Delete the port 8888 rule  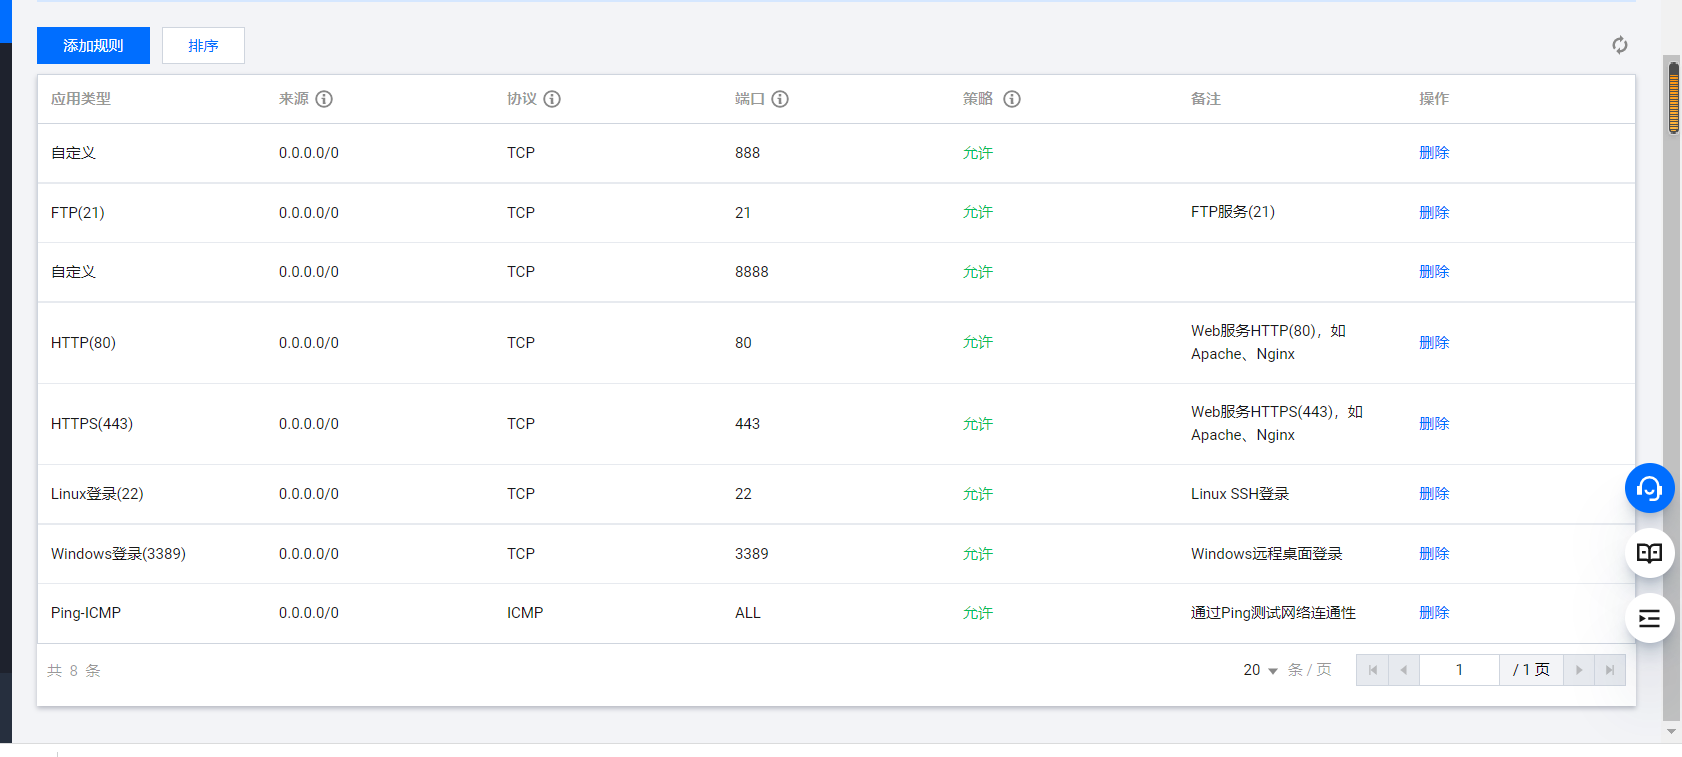[x=1434, y=272]
